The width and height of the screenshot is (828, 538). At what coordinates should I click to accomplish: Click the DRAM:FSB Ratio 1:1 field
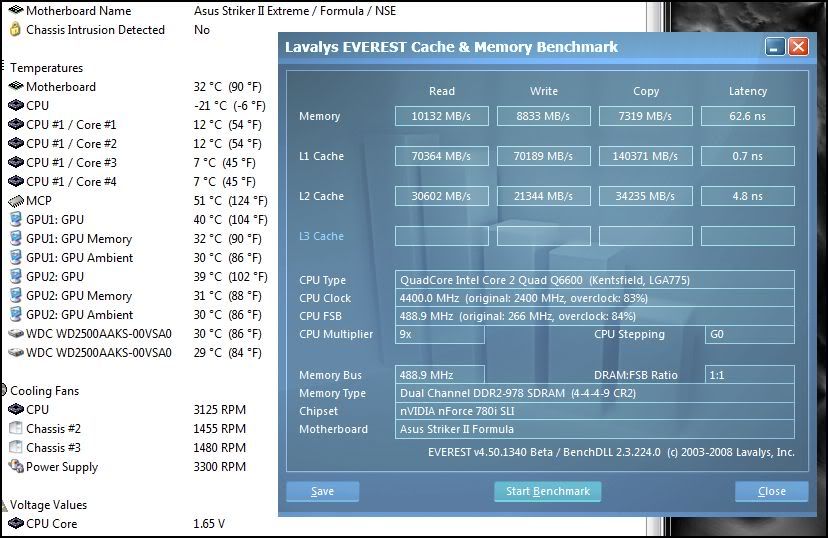[x=749, y=375]
